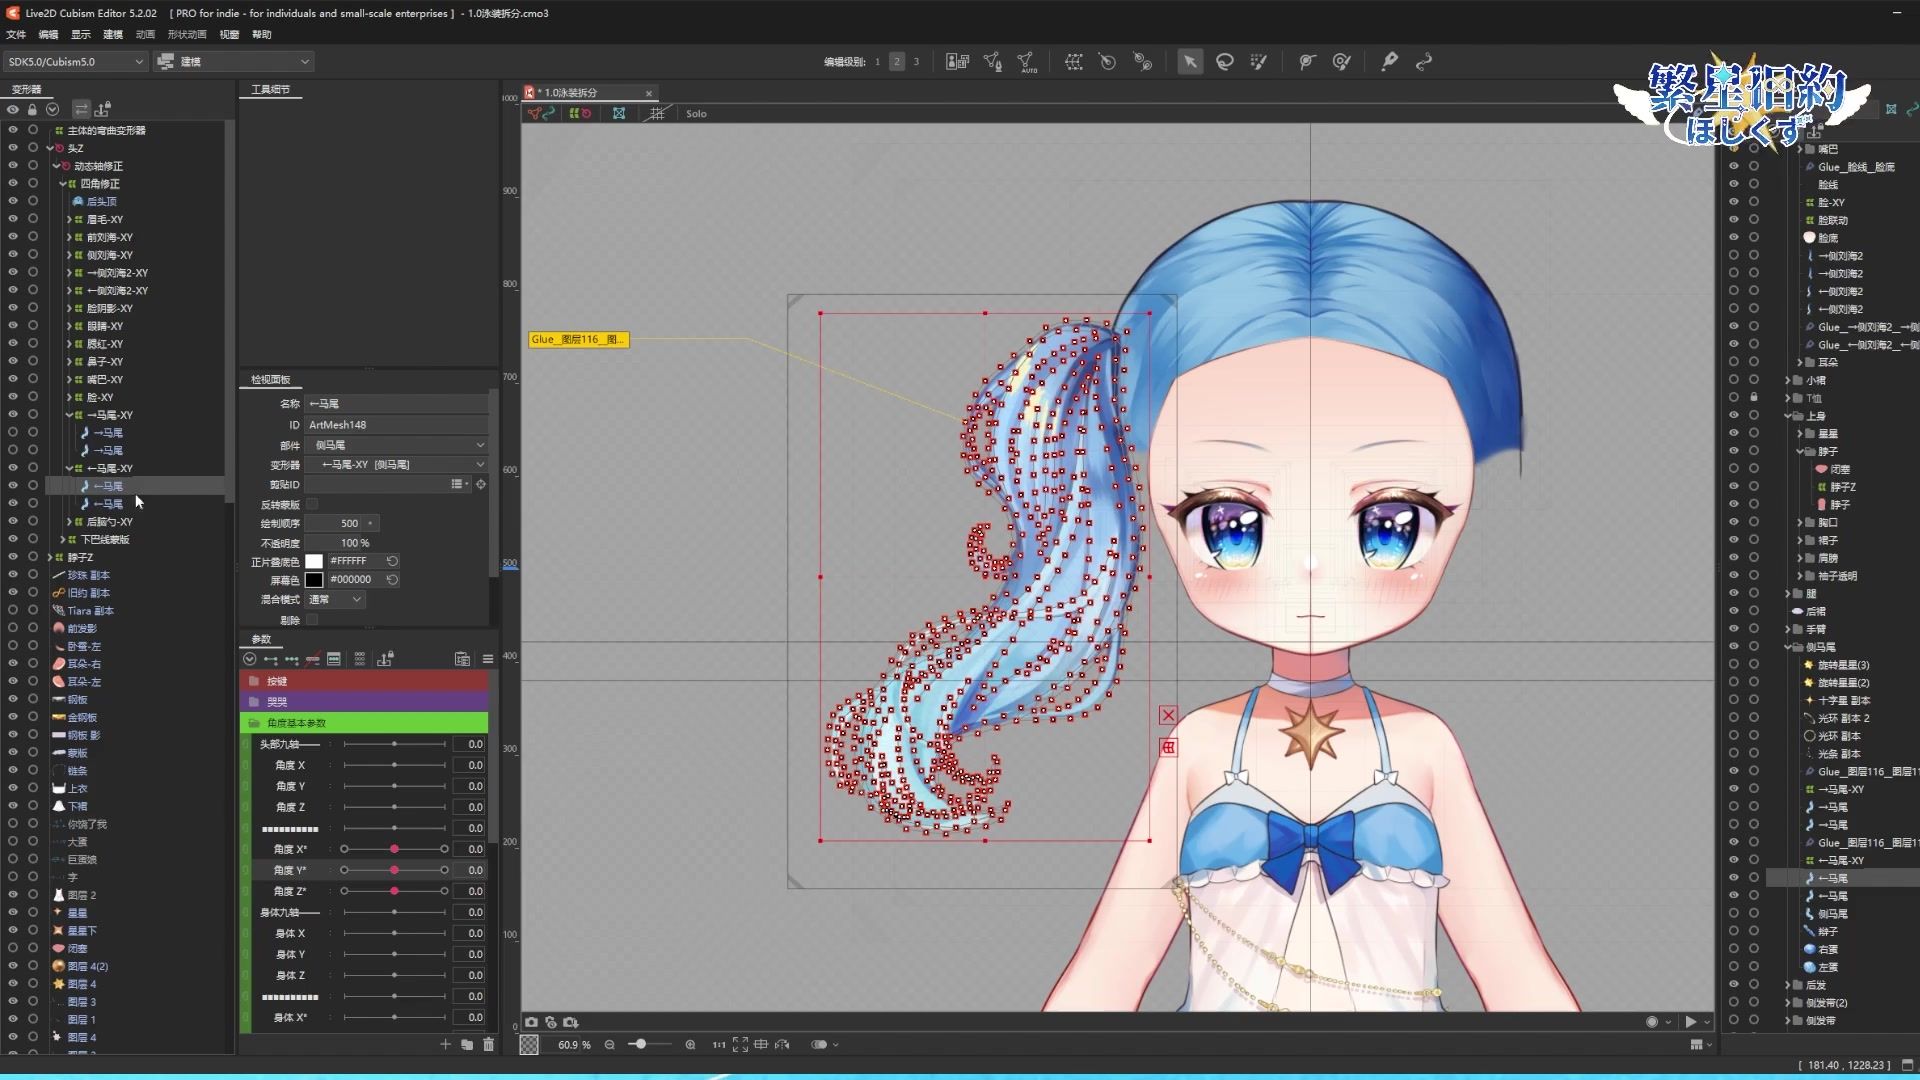Viewport: 1920px width, 1080px height.
Task: Reset the multiply color #FFFFFF value
Action: [x=392, y=561]
